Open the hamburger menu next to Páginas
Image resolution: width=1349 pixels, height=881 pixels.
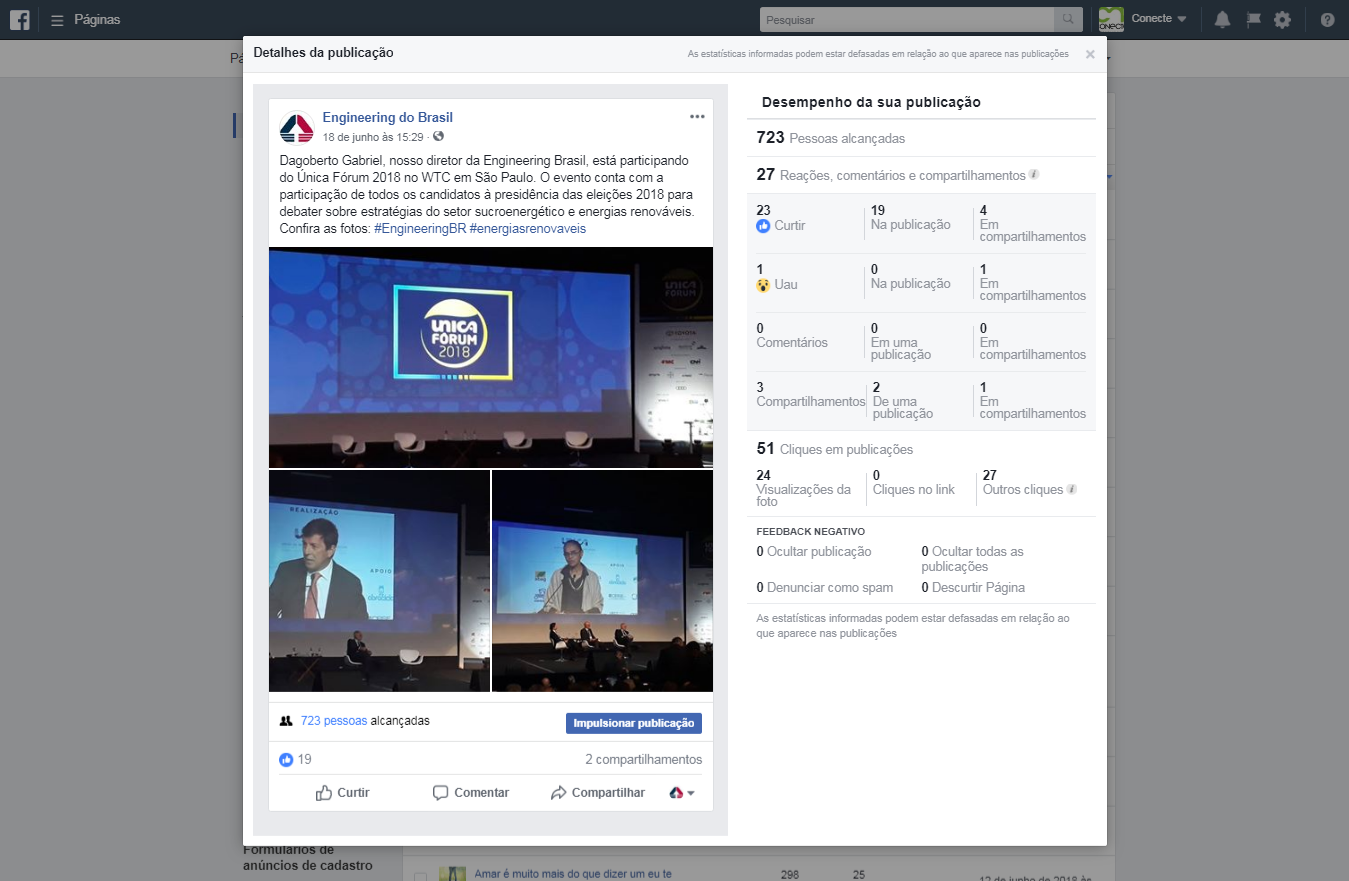pyautogui.click(x=57, y=20)
